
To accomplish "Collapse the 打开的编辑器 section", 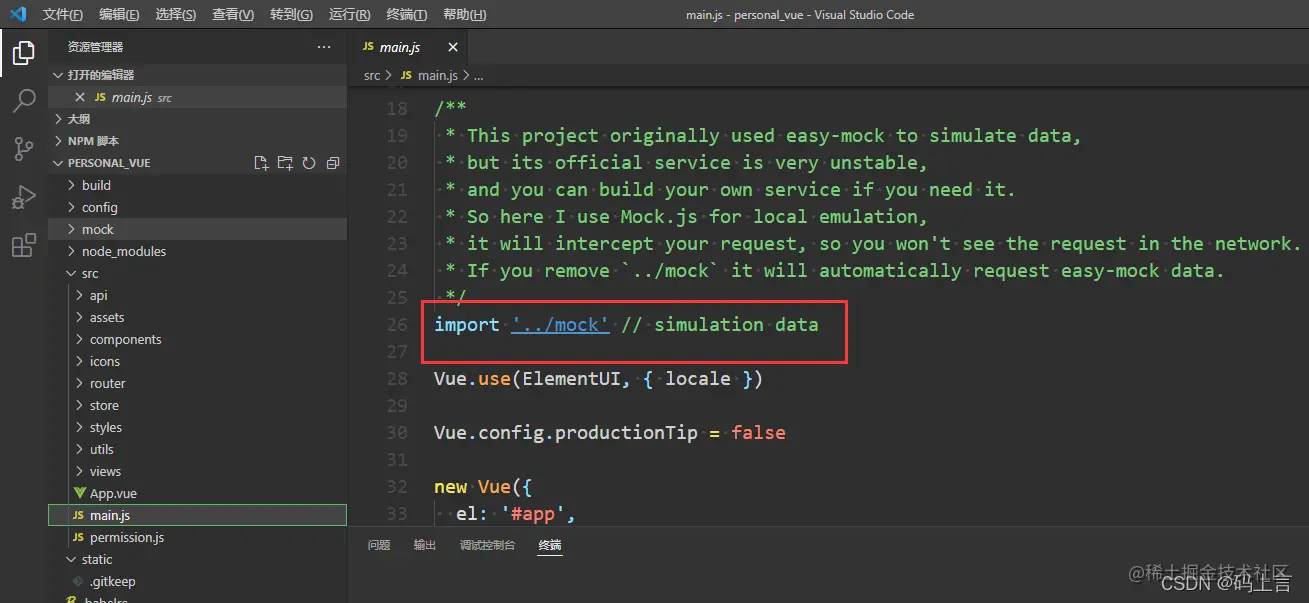I will pos(197,75).
